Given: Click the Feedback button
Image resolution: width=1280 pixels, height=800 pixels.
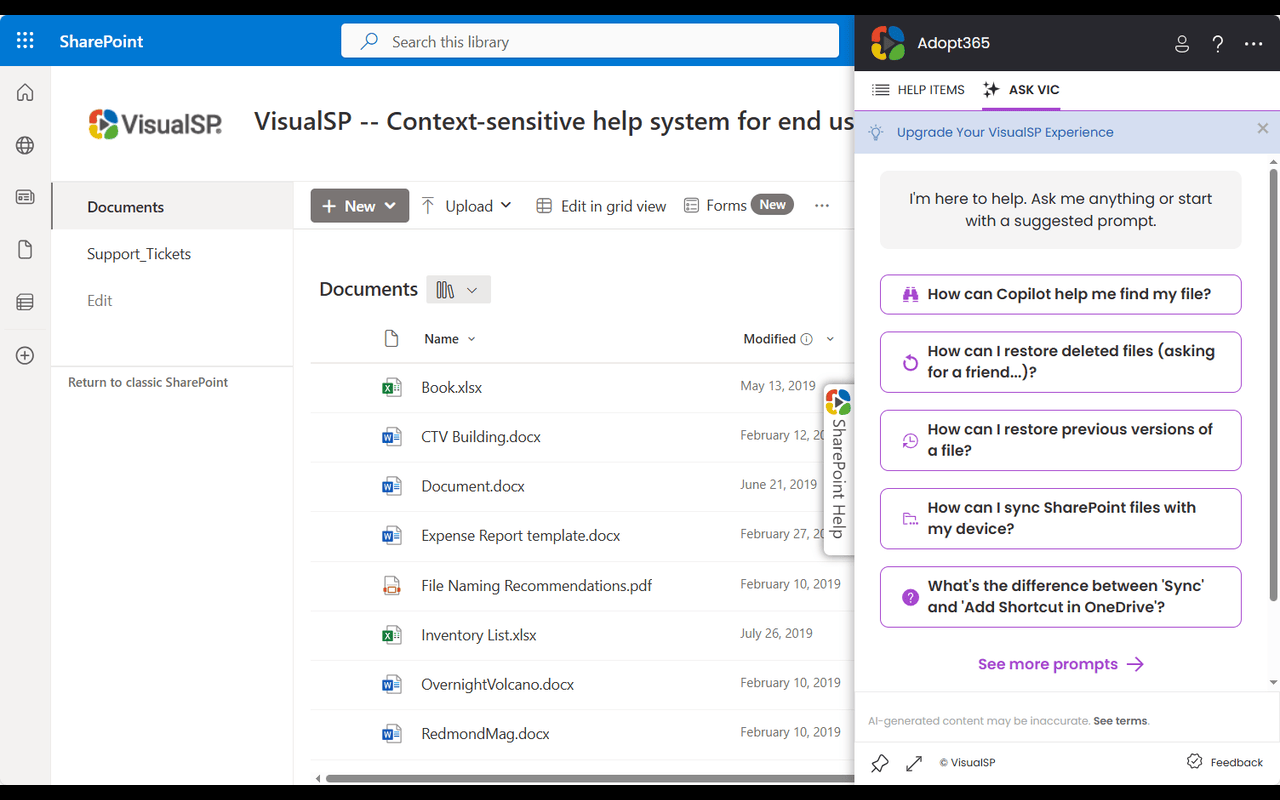Looking at the screenshot, I should [1225, 762].
